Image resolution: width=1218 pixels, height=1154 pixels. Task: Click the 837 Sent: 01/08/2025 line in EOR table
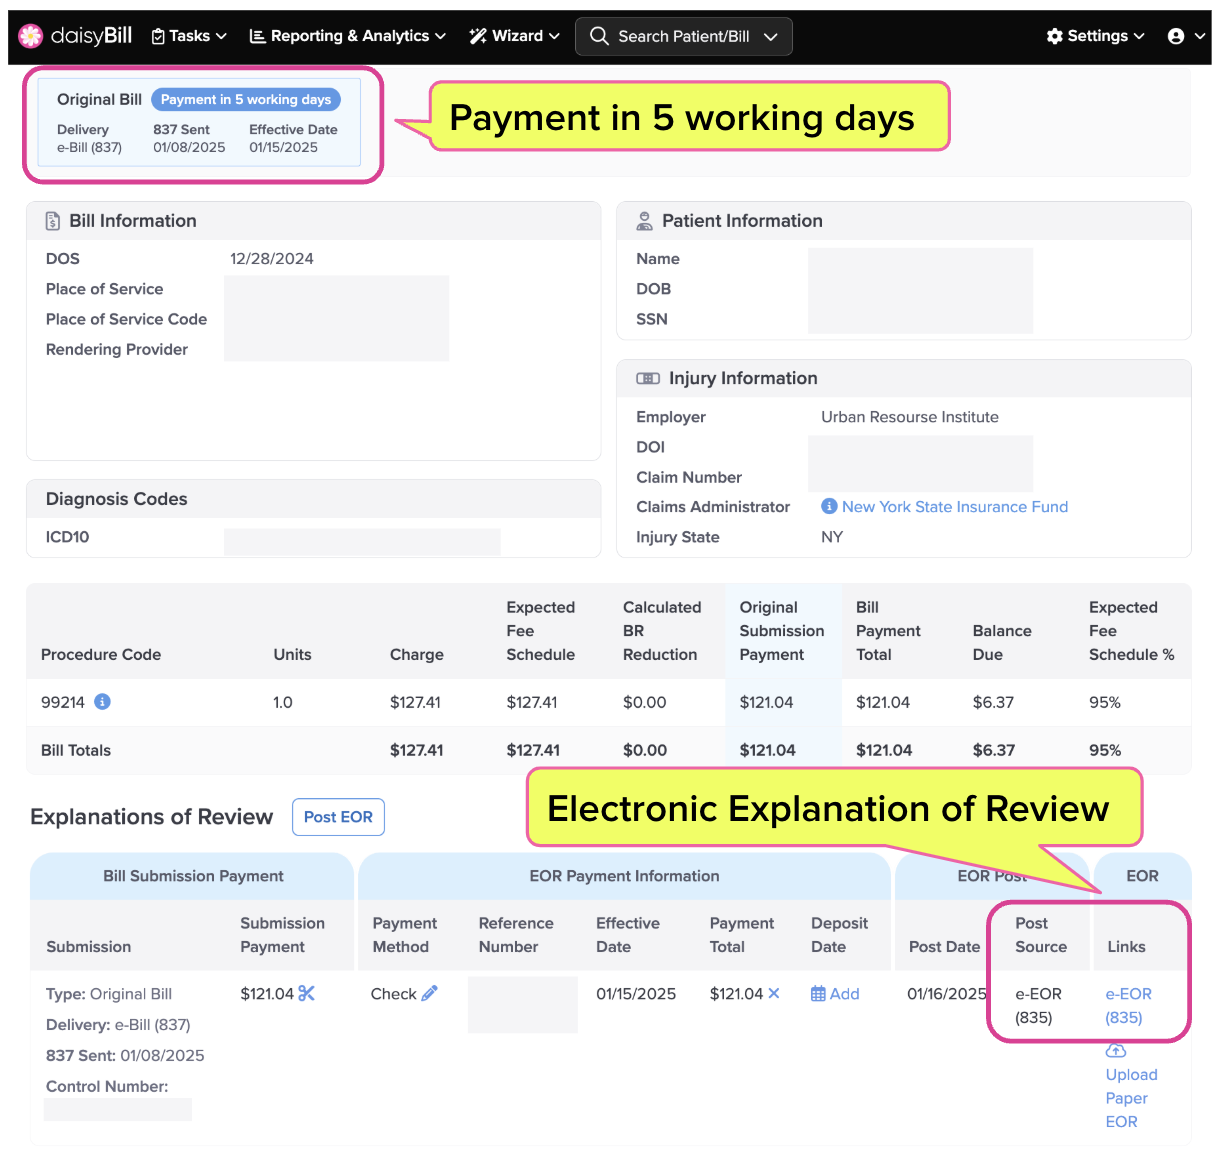point(125,1055)
